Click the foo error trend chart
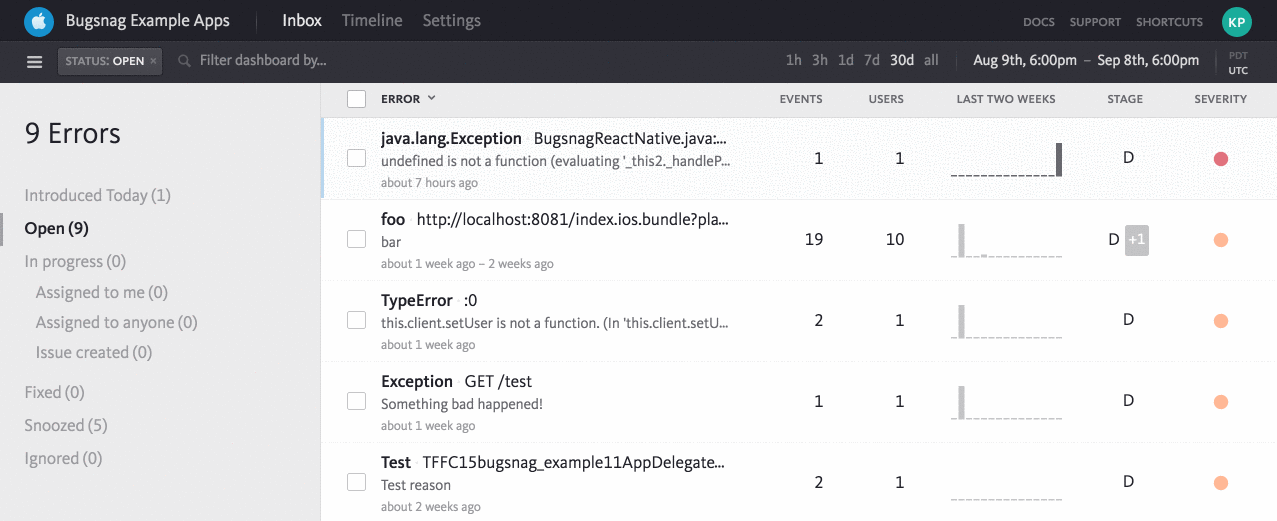 1006,241
